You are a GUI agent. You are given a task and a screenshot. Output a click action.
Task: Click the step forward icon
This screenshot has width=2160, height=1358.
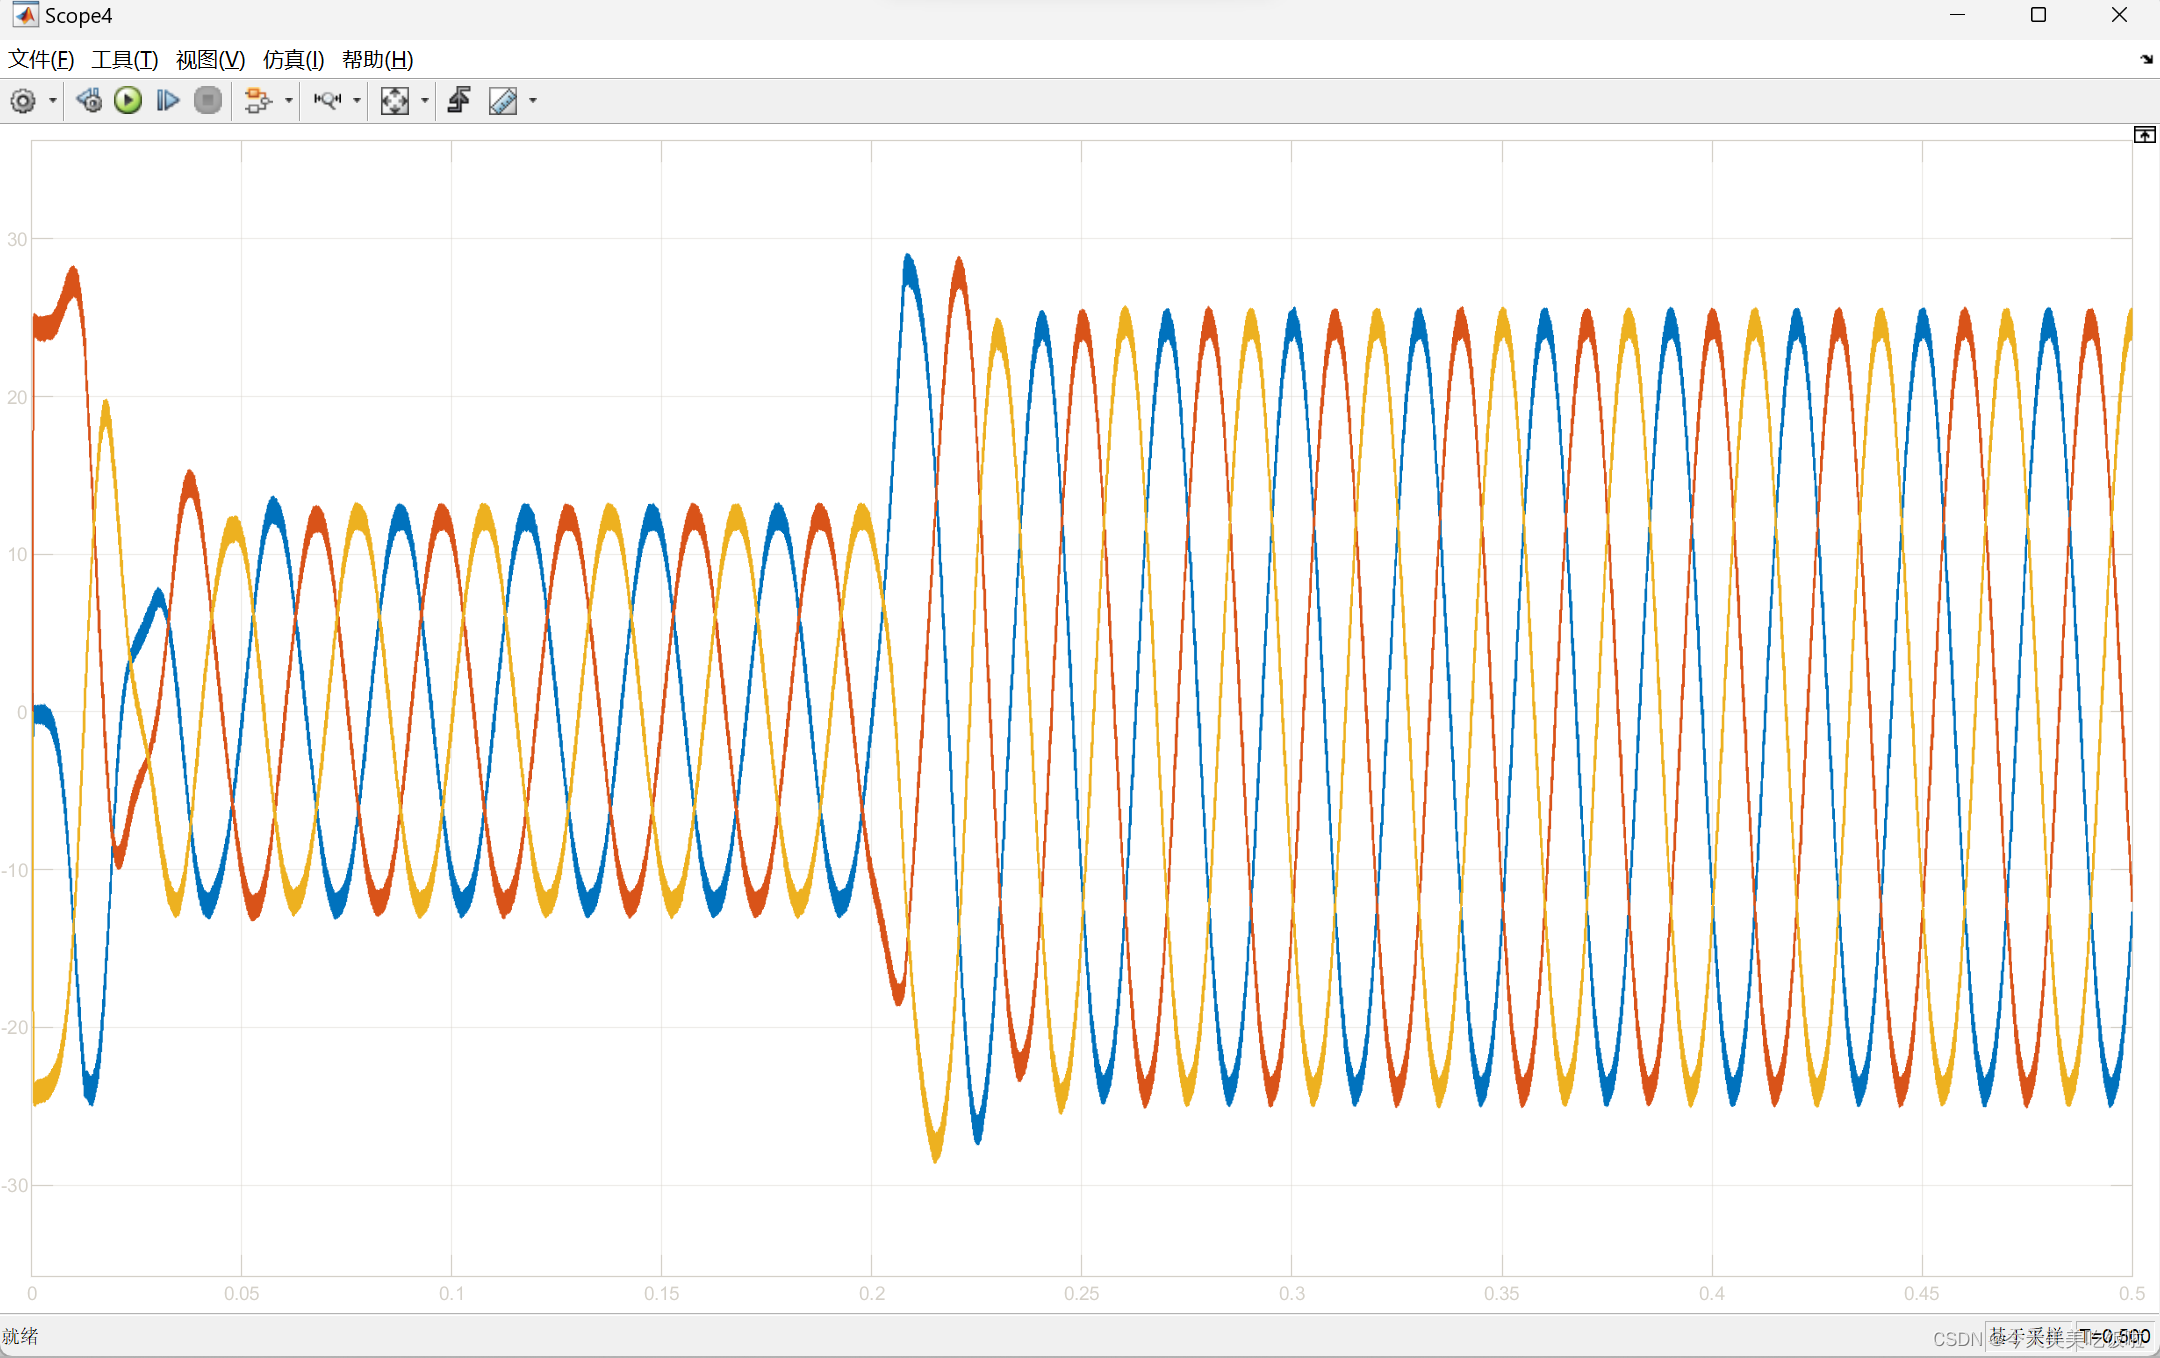(168, 101)
